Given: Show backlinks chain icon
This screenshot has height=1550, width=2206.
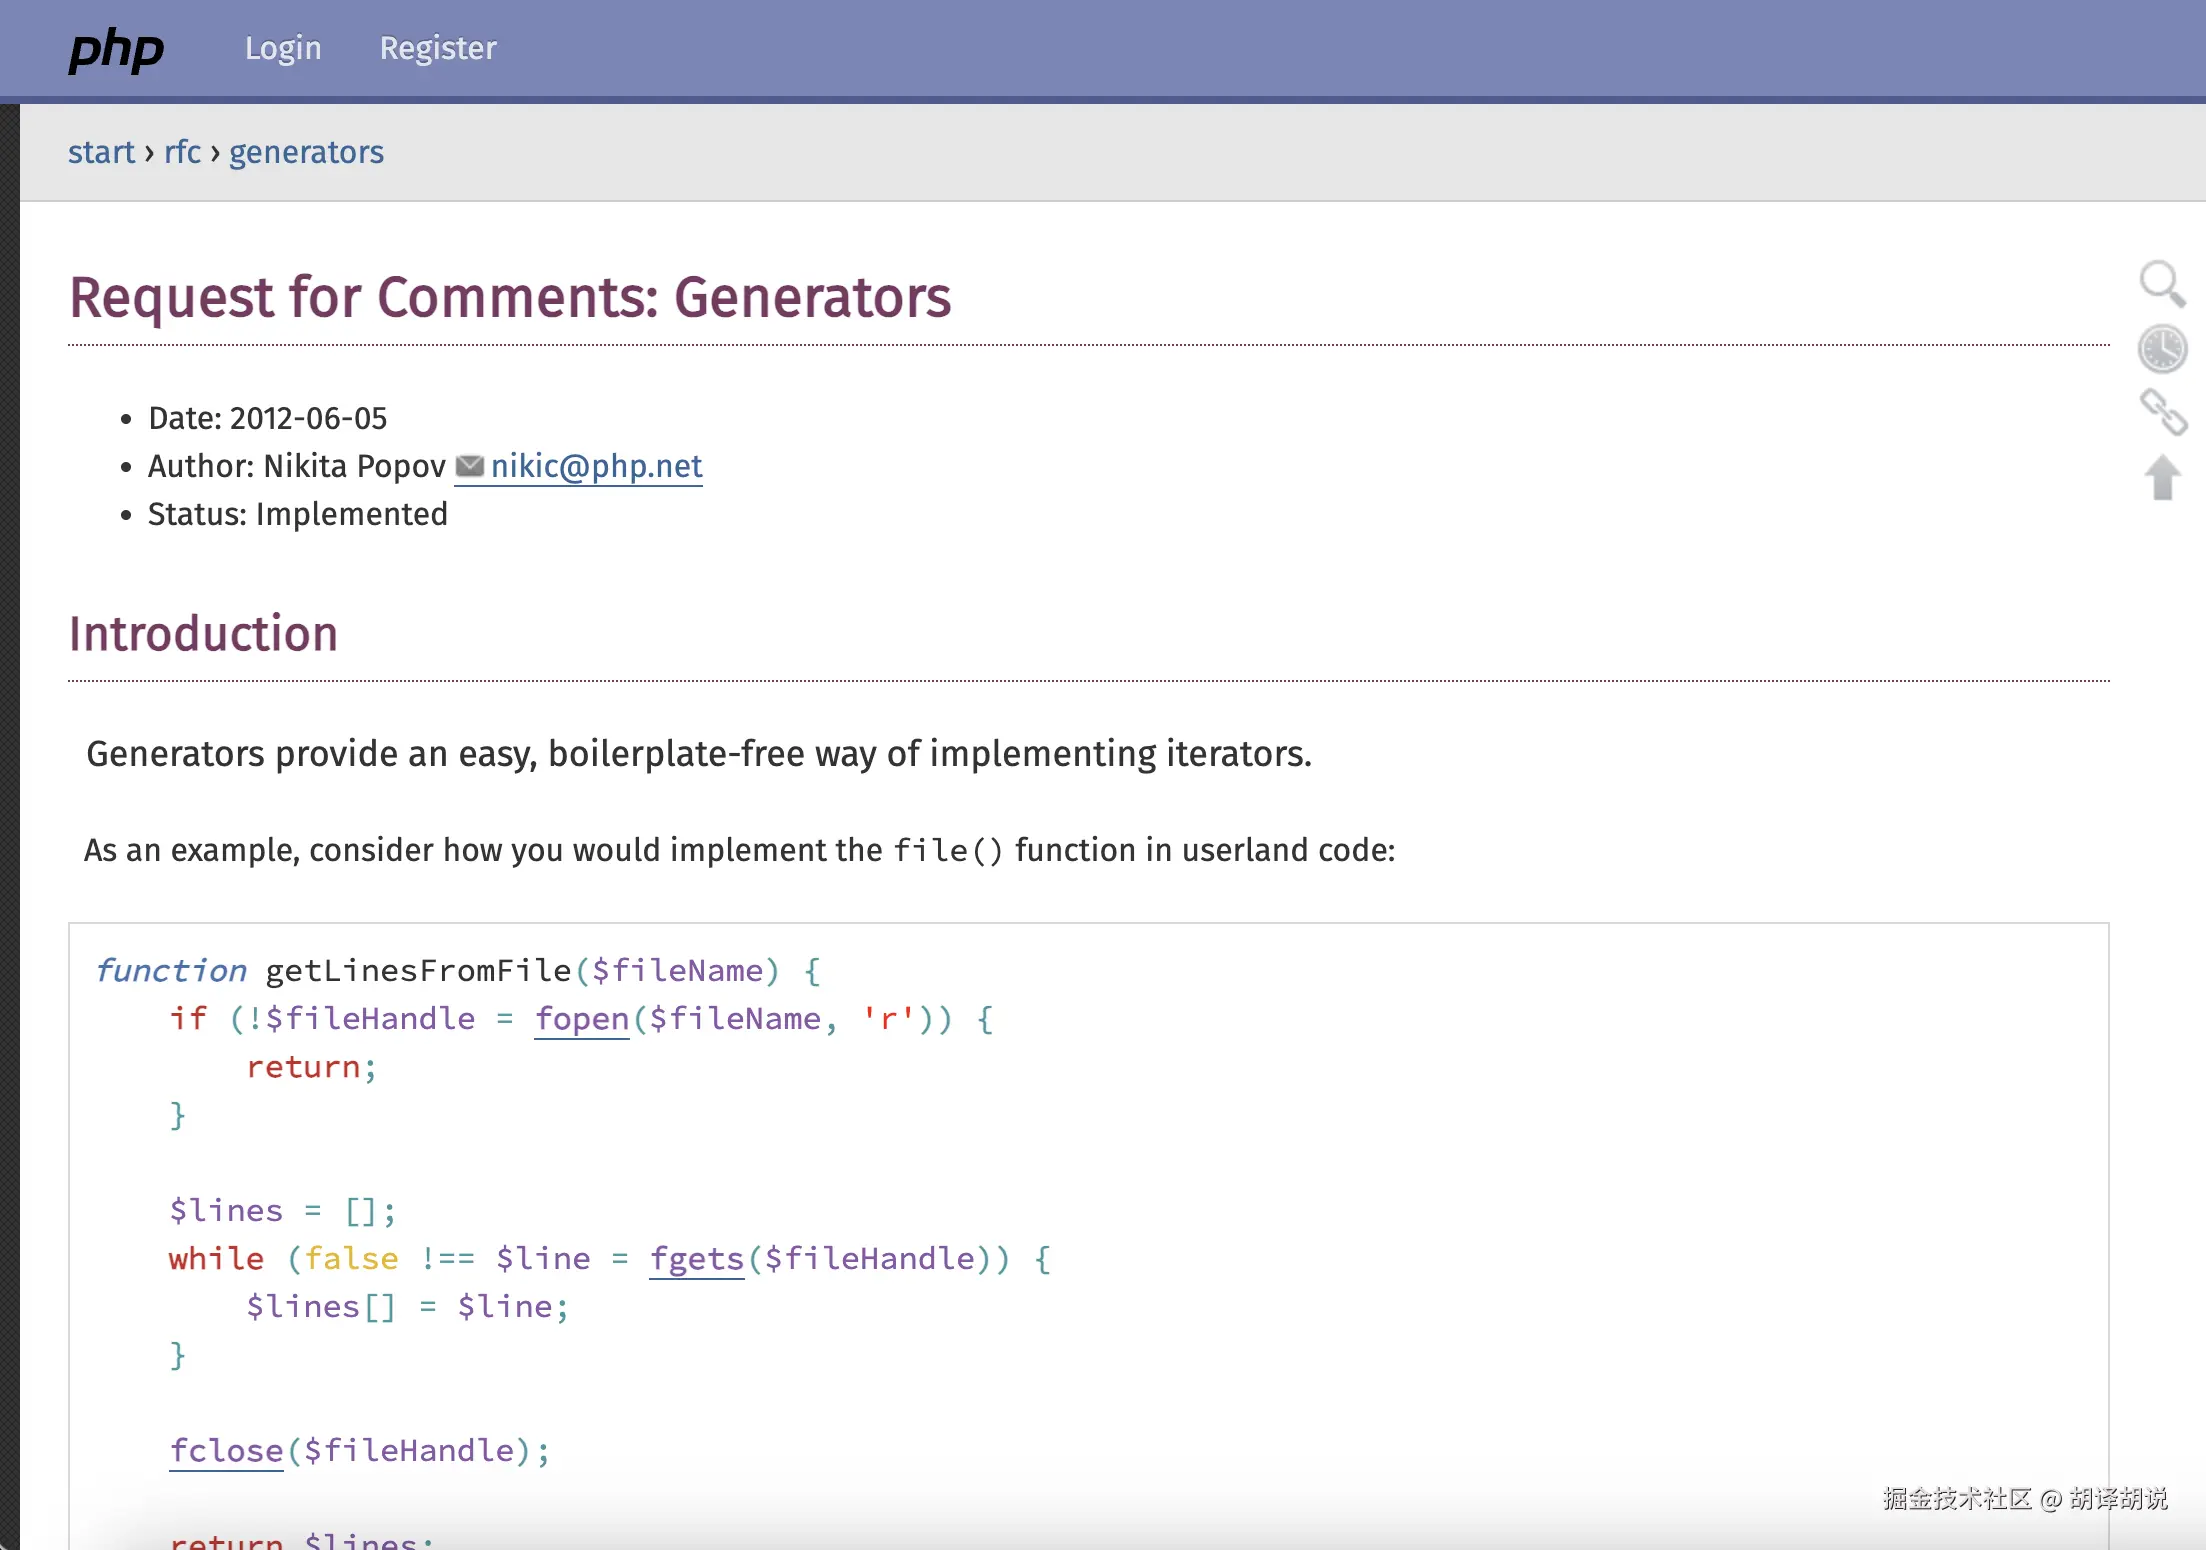Looking at the screenshot, I should 2163,412.
